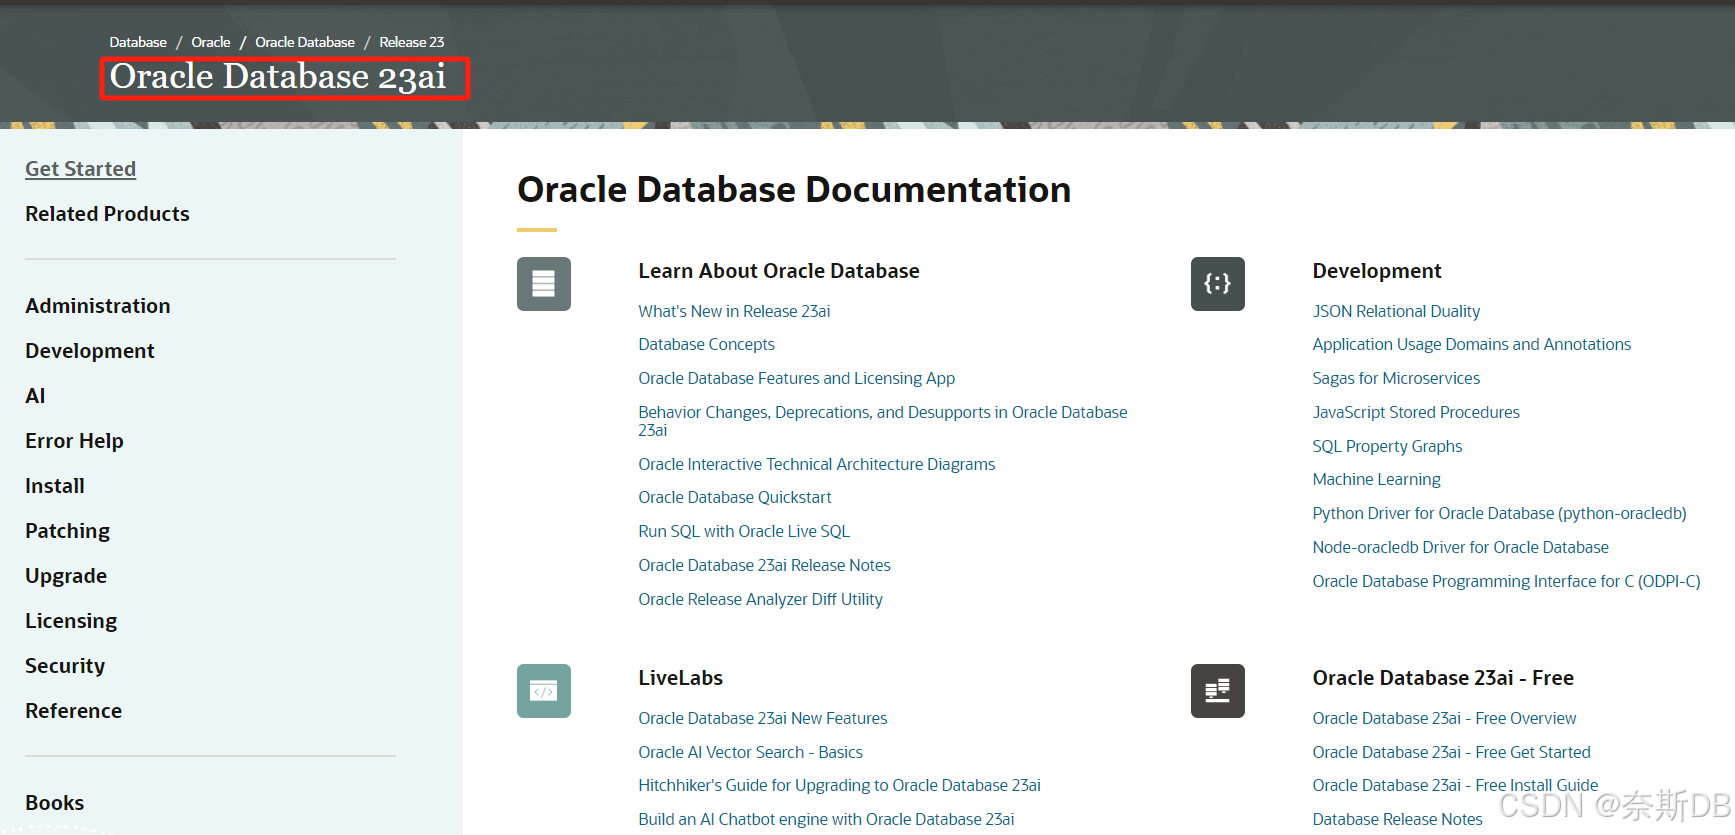
Task: Open Node-oracledb Driver for Oracle Database link
Action: [1460, 547]
